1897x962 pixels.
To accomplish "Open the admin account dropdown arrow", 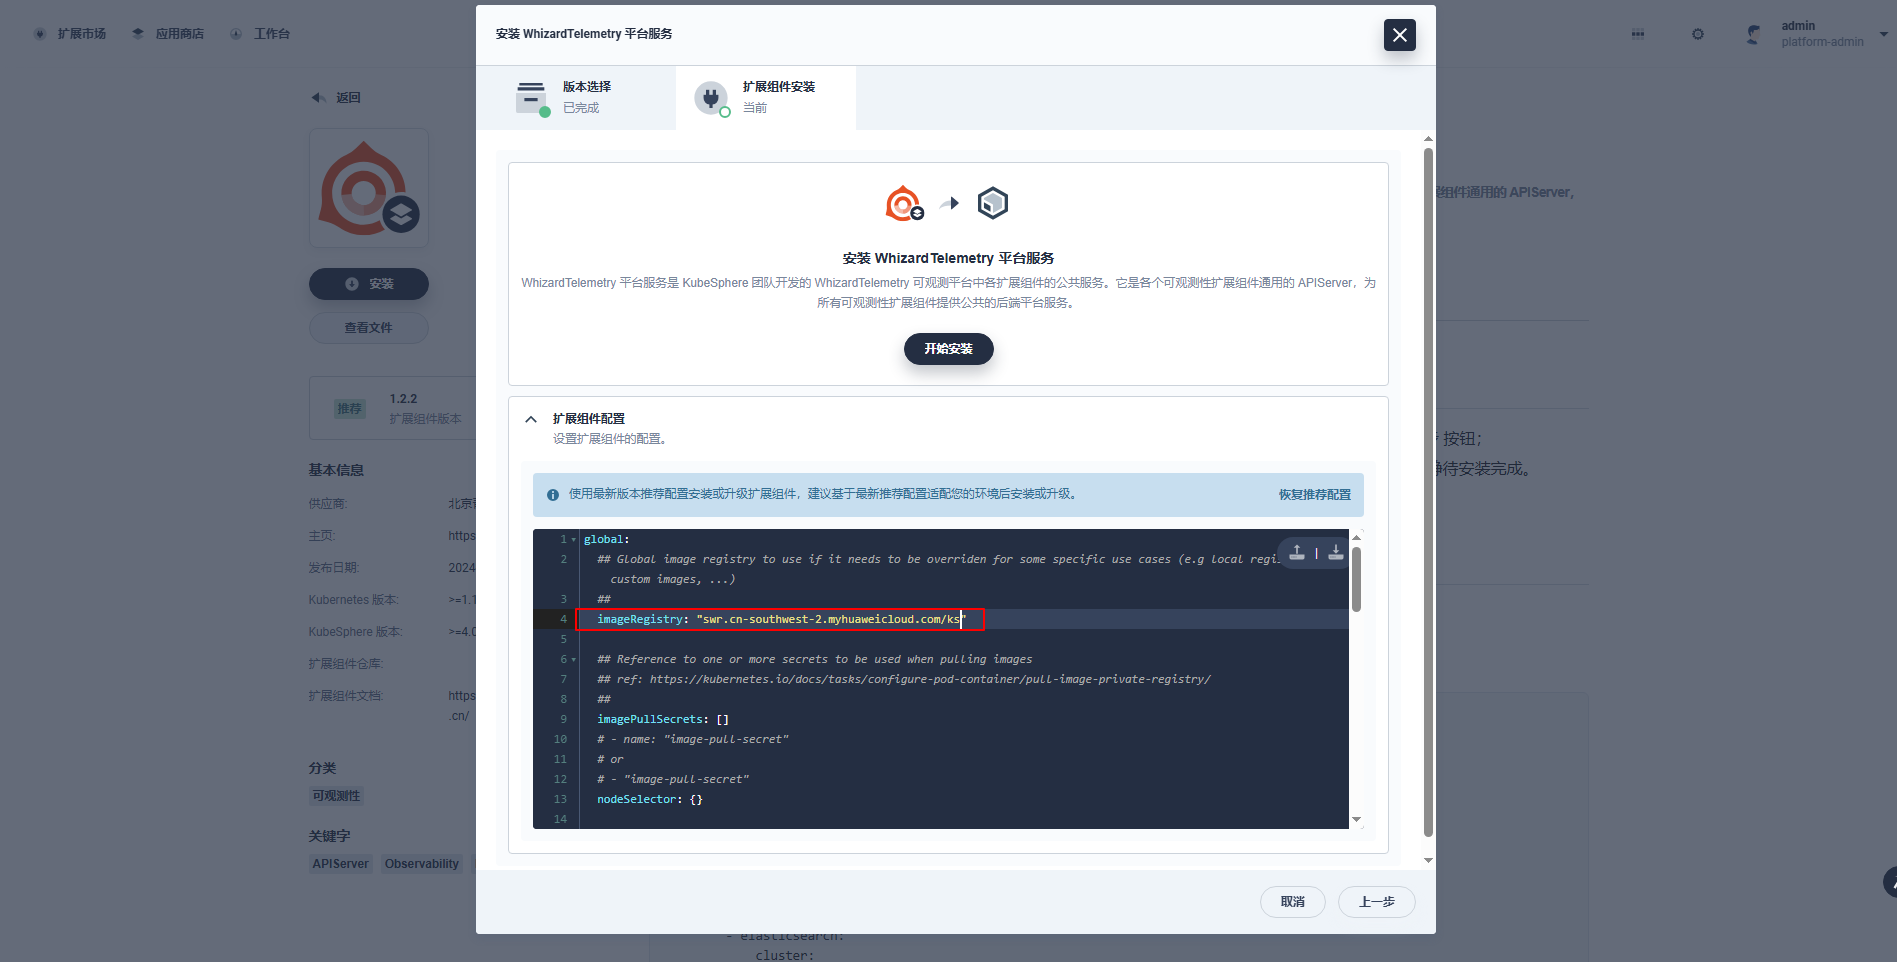I will pos(1884,34).
